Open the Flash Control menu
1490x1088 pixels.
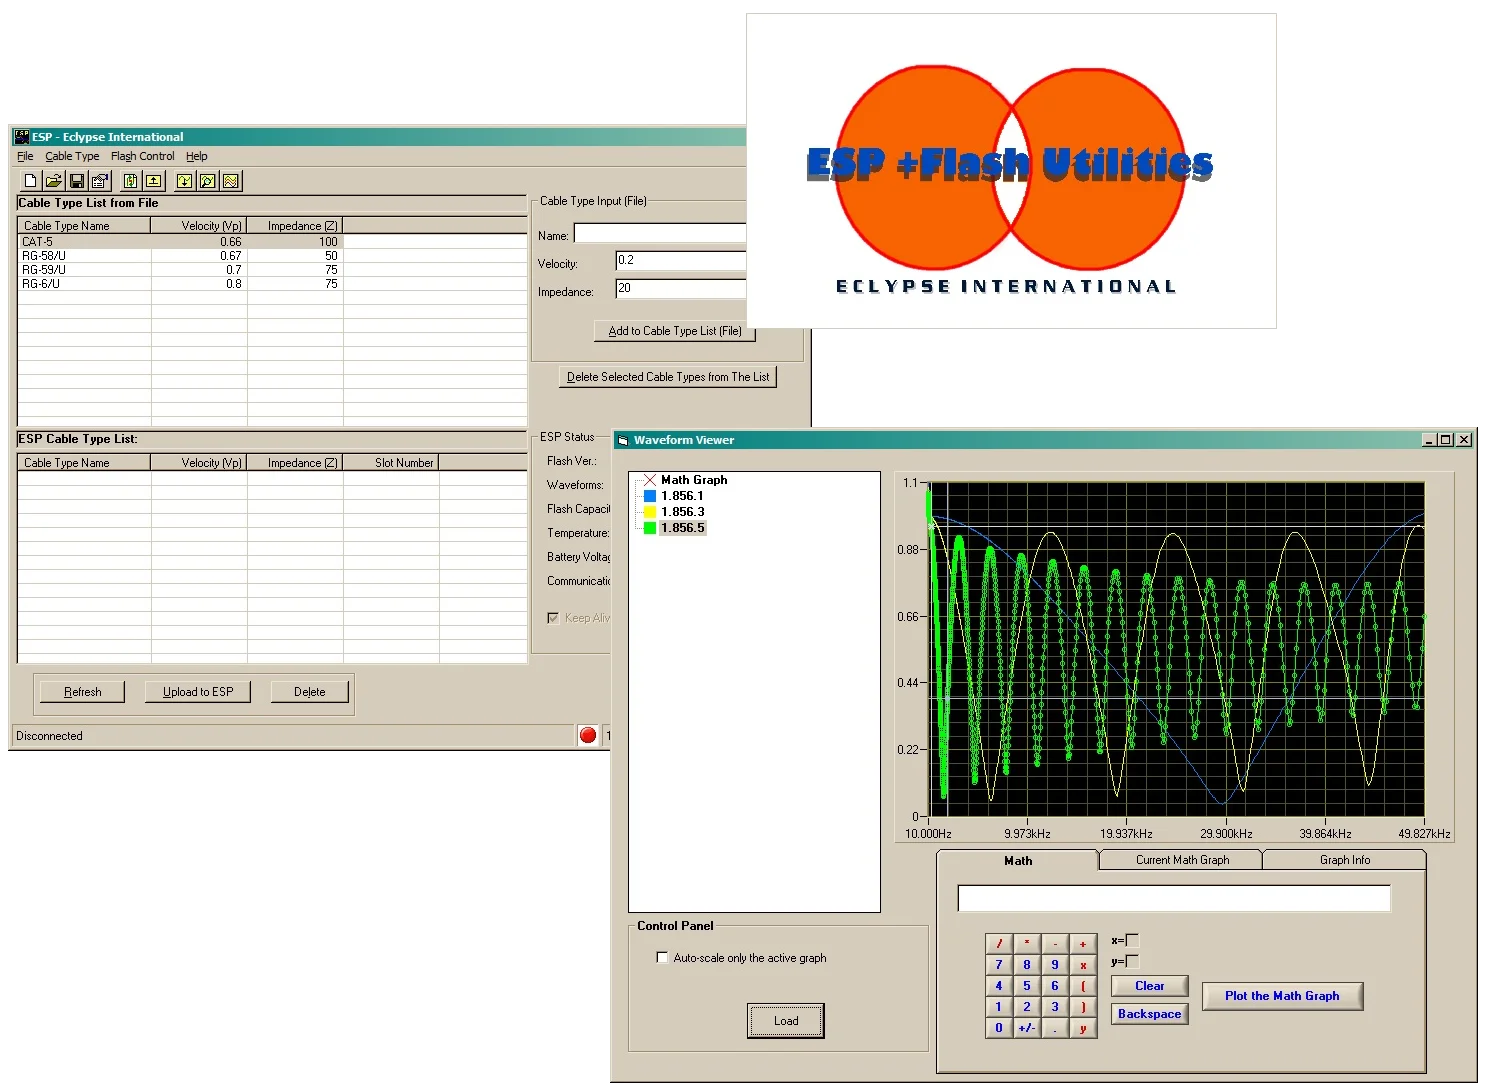point(143,156)
